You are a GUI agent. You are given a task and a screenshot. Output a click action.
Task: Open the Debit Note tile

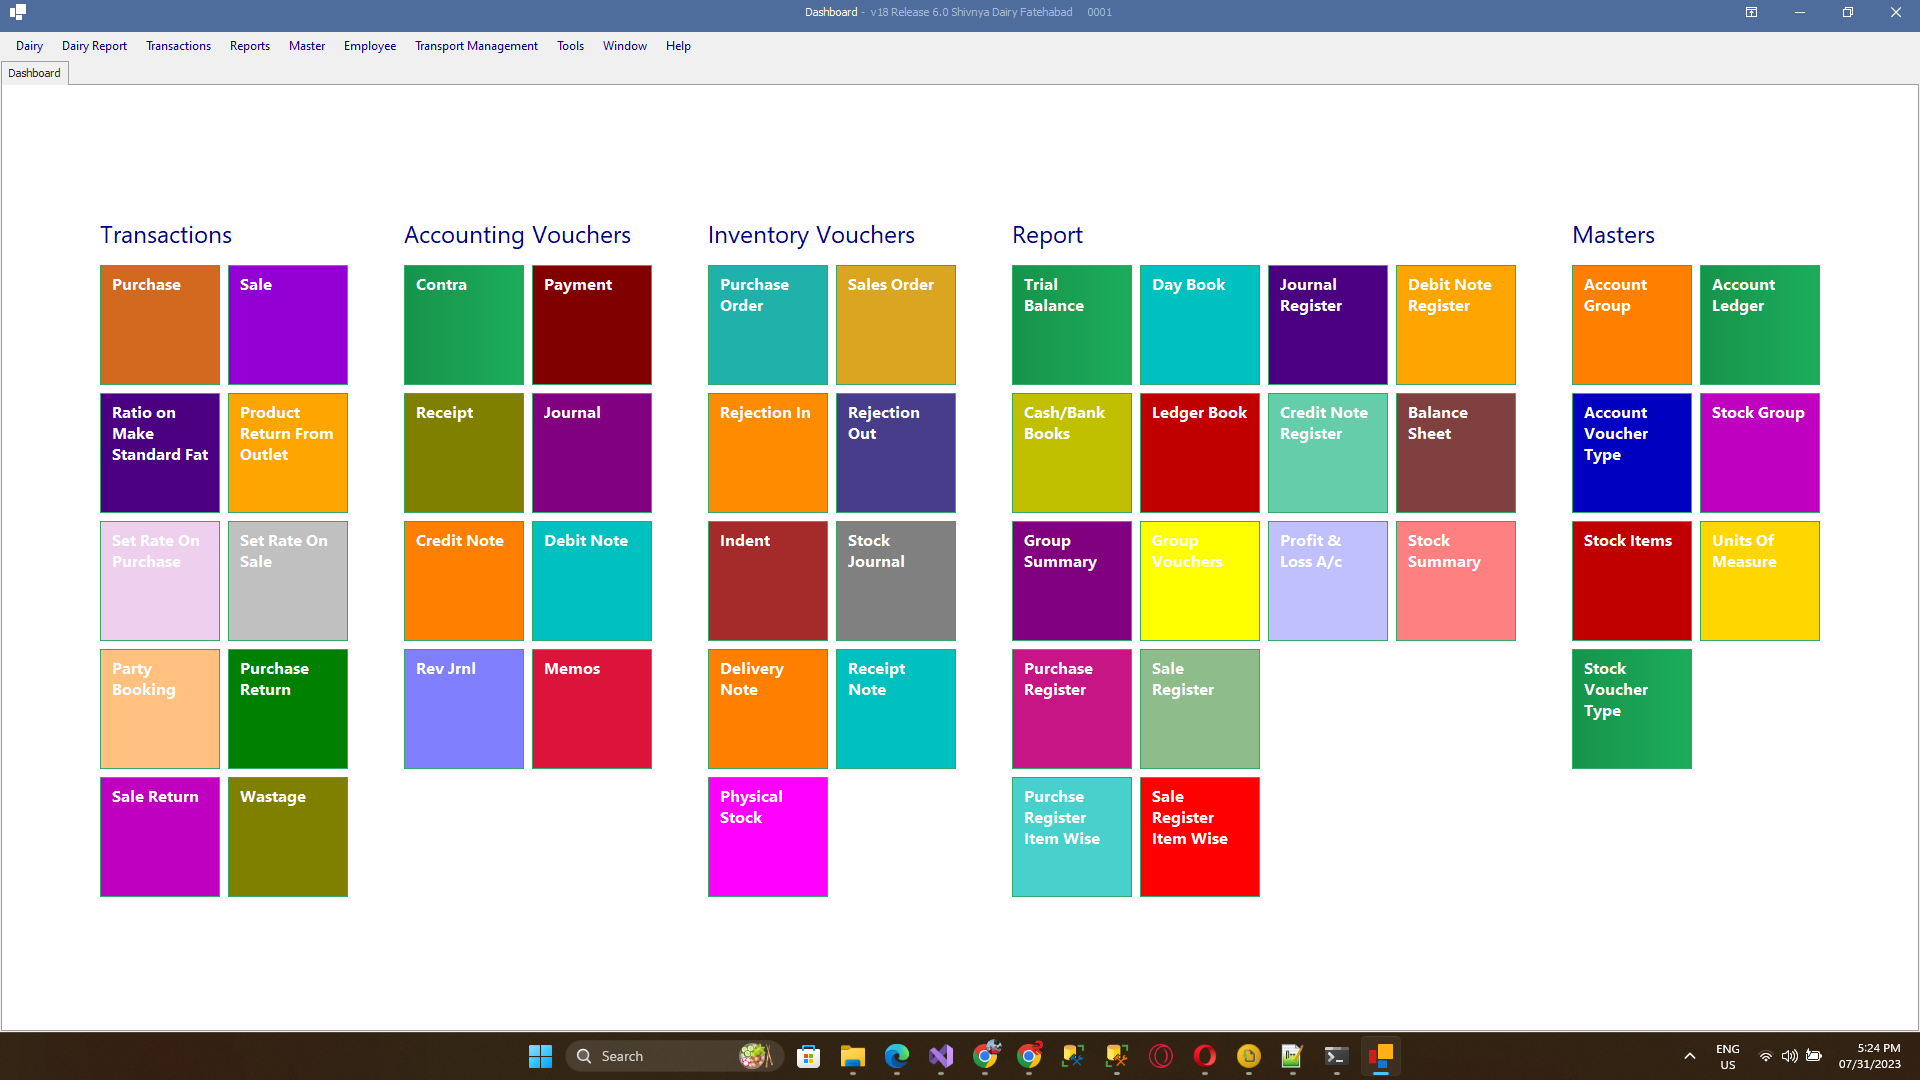click(x=592, y=581)
